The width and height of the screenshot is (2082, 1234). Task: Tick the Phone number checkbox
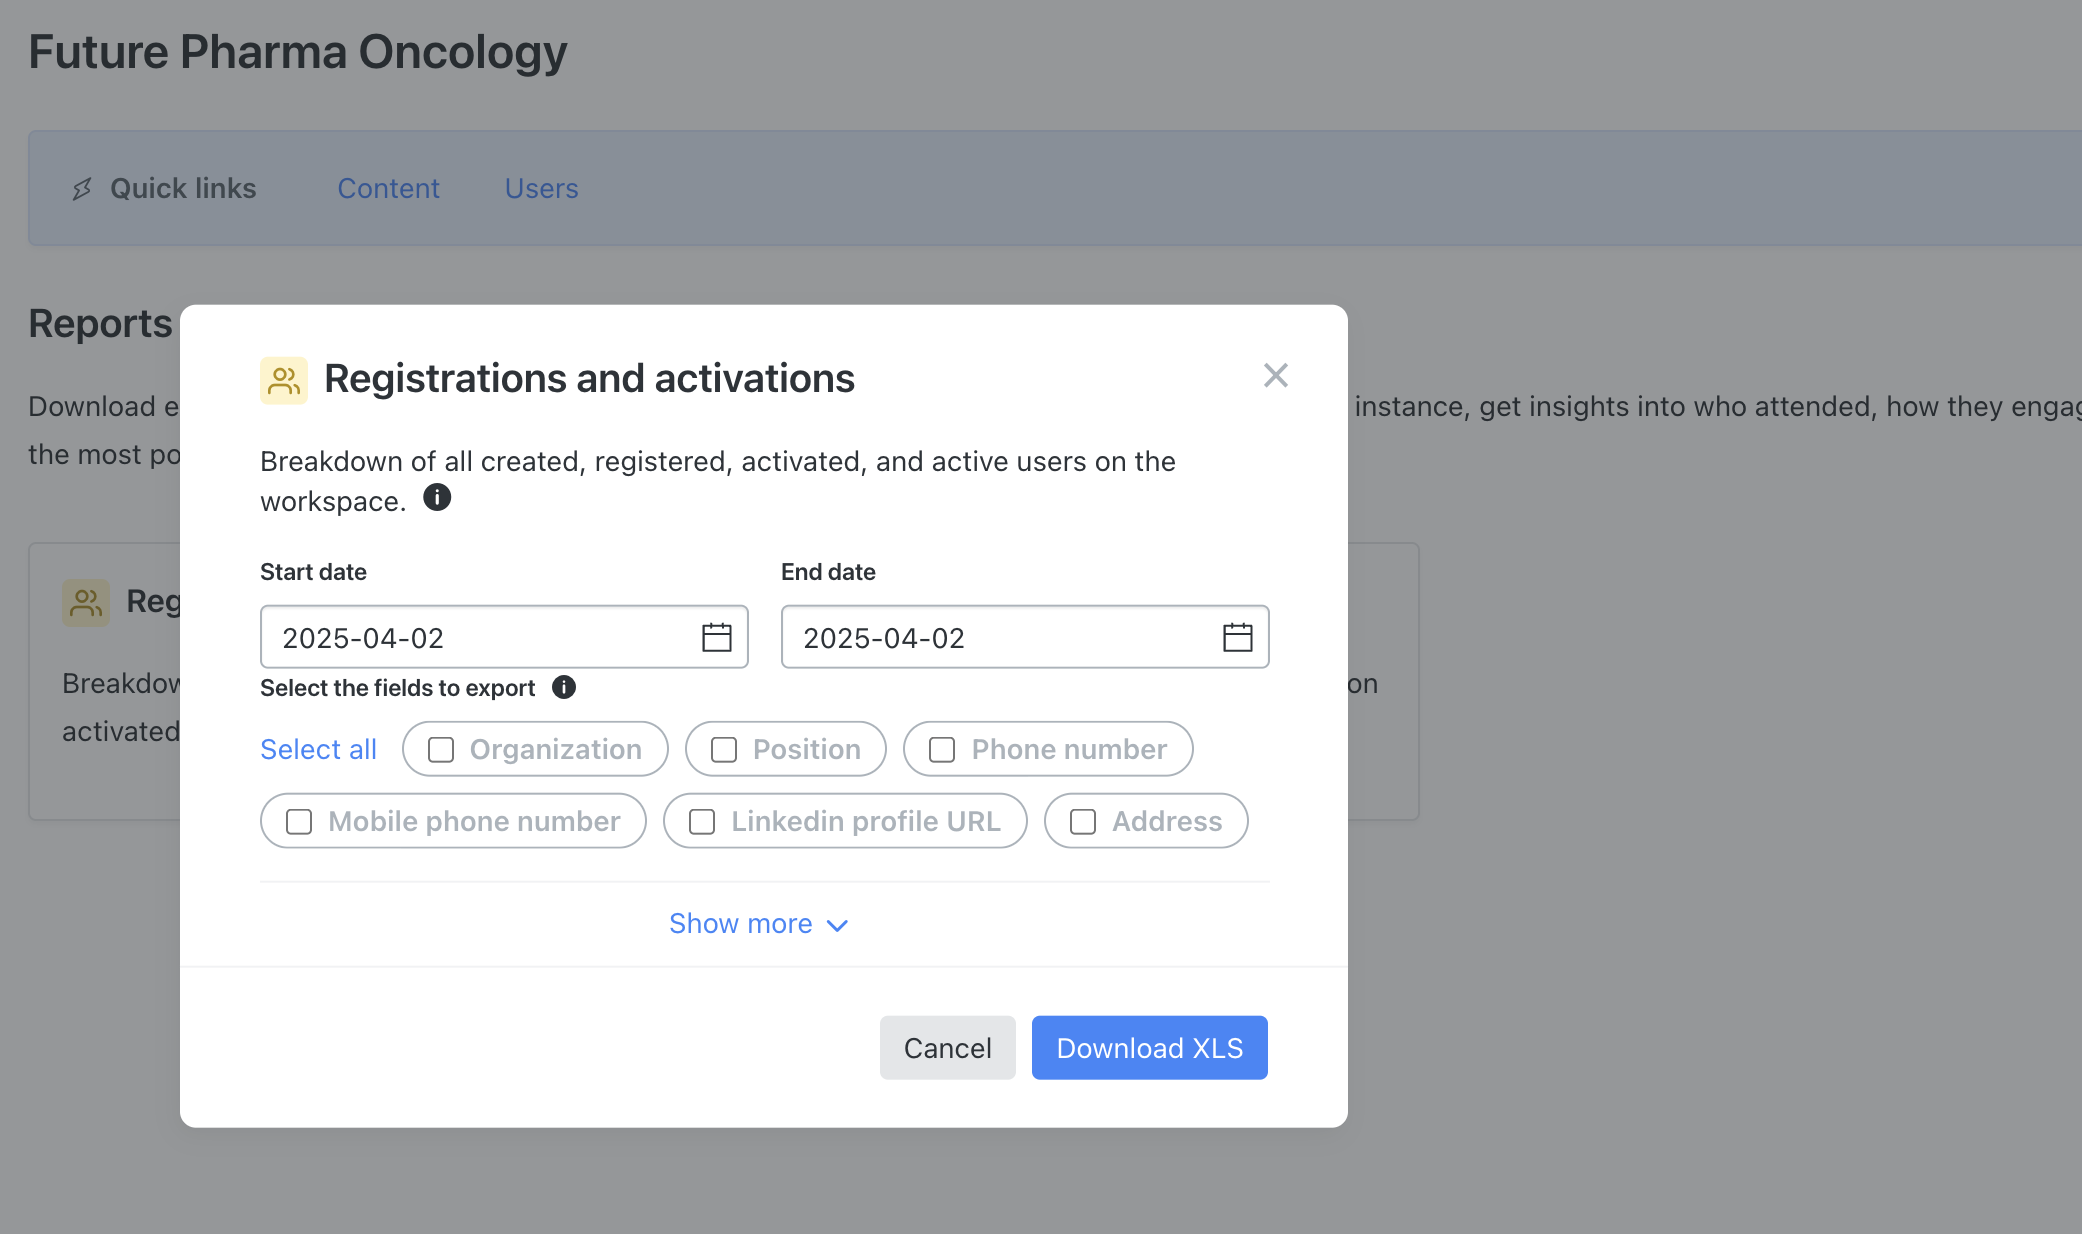click(x=942, y=749)
